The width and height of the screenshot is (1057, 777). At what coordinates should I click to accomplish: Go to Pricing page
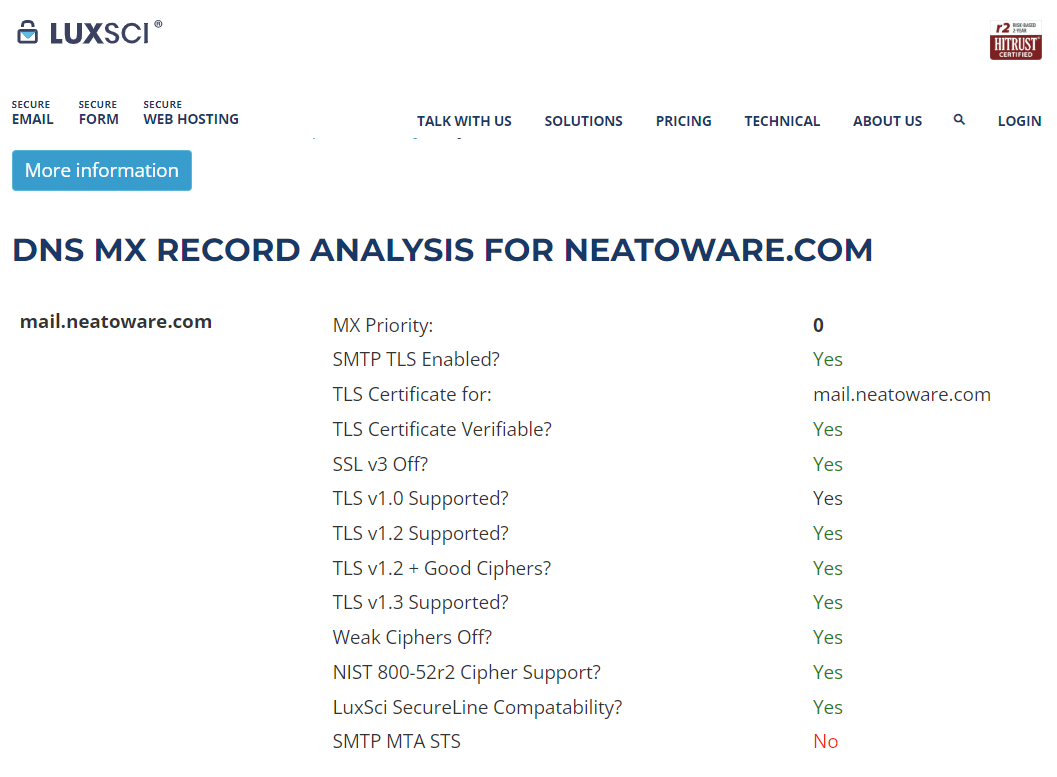pyautogui.click(x=684, y=121)
